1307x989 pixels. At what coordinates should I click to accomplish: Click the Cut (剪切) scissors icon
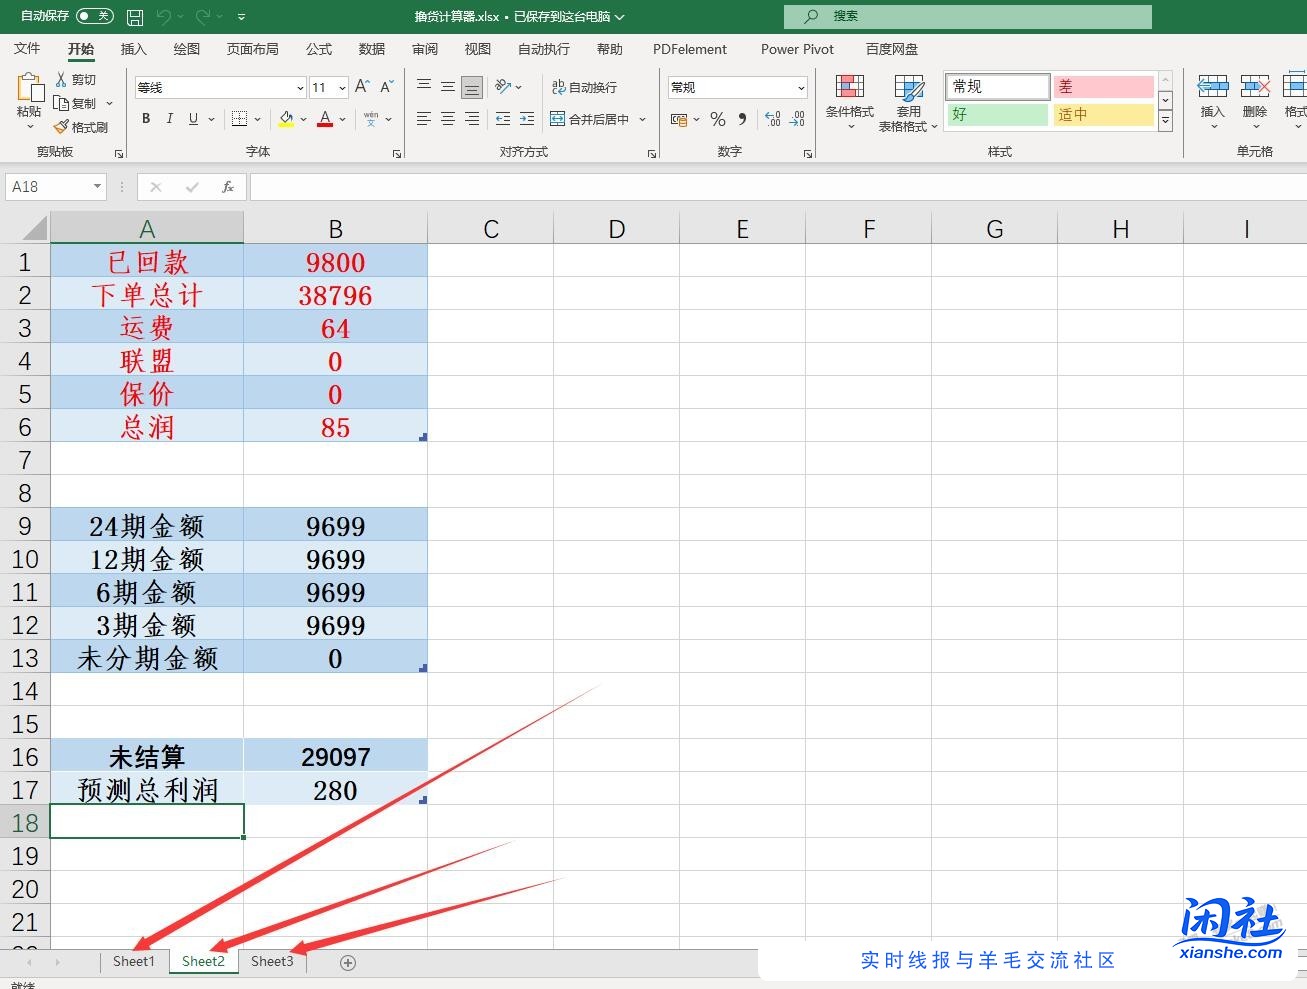point(62,79)
